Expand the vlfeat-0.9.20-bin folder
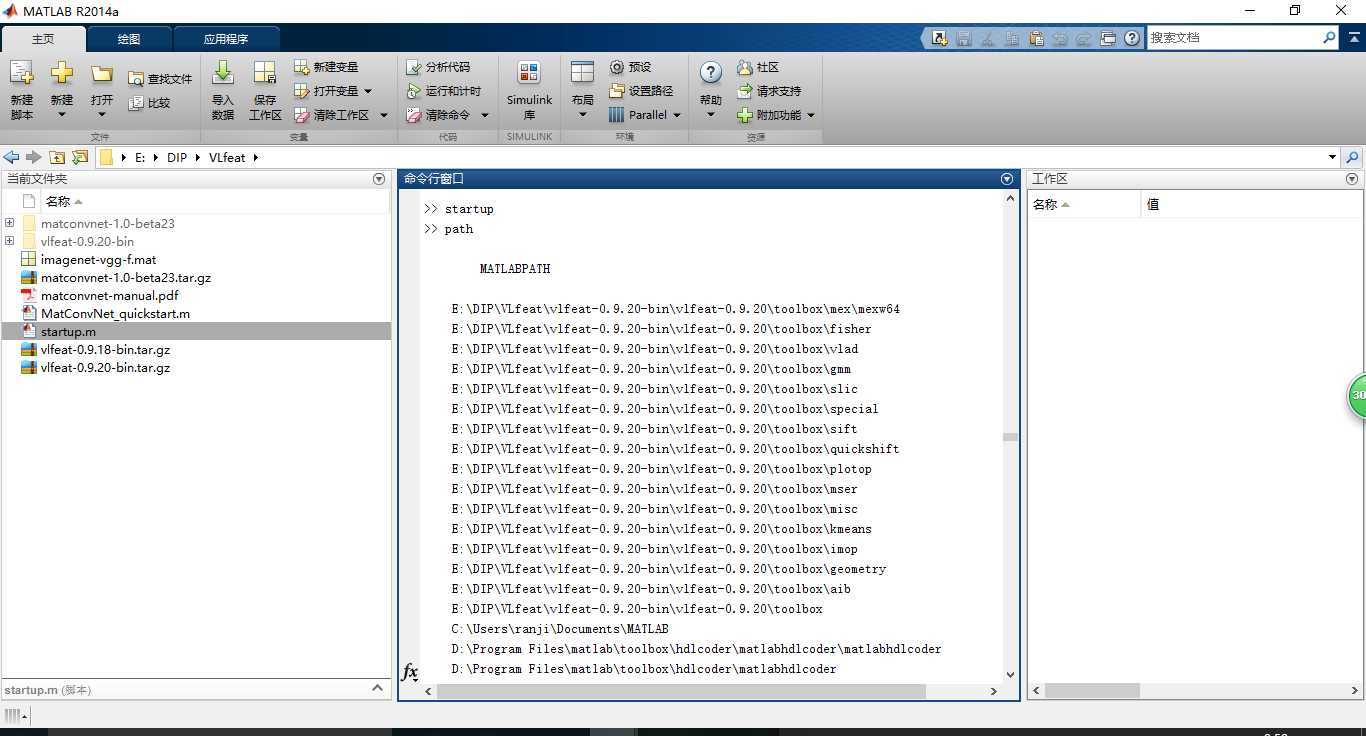 click(x=9, y=241)
